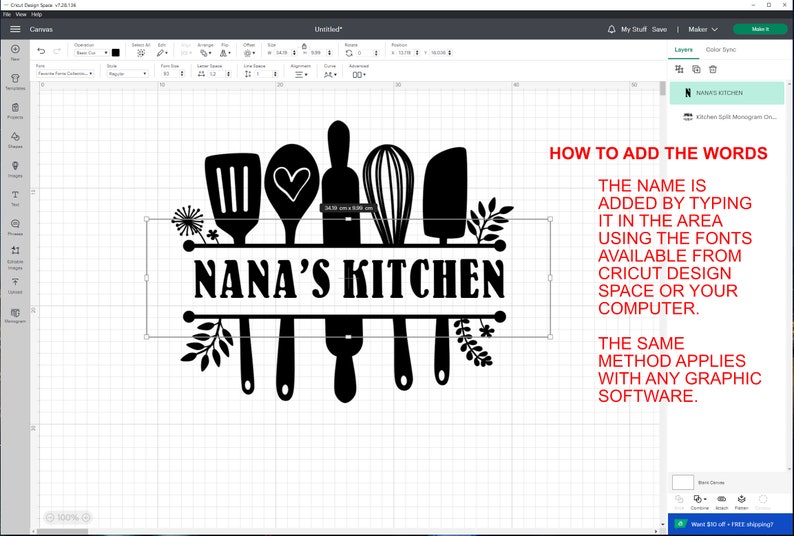Screen dimensions: 794x536
Task: Toggle the size lock aspect ratio icon
Action: (x=304, y=46)
